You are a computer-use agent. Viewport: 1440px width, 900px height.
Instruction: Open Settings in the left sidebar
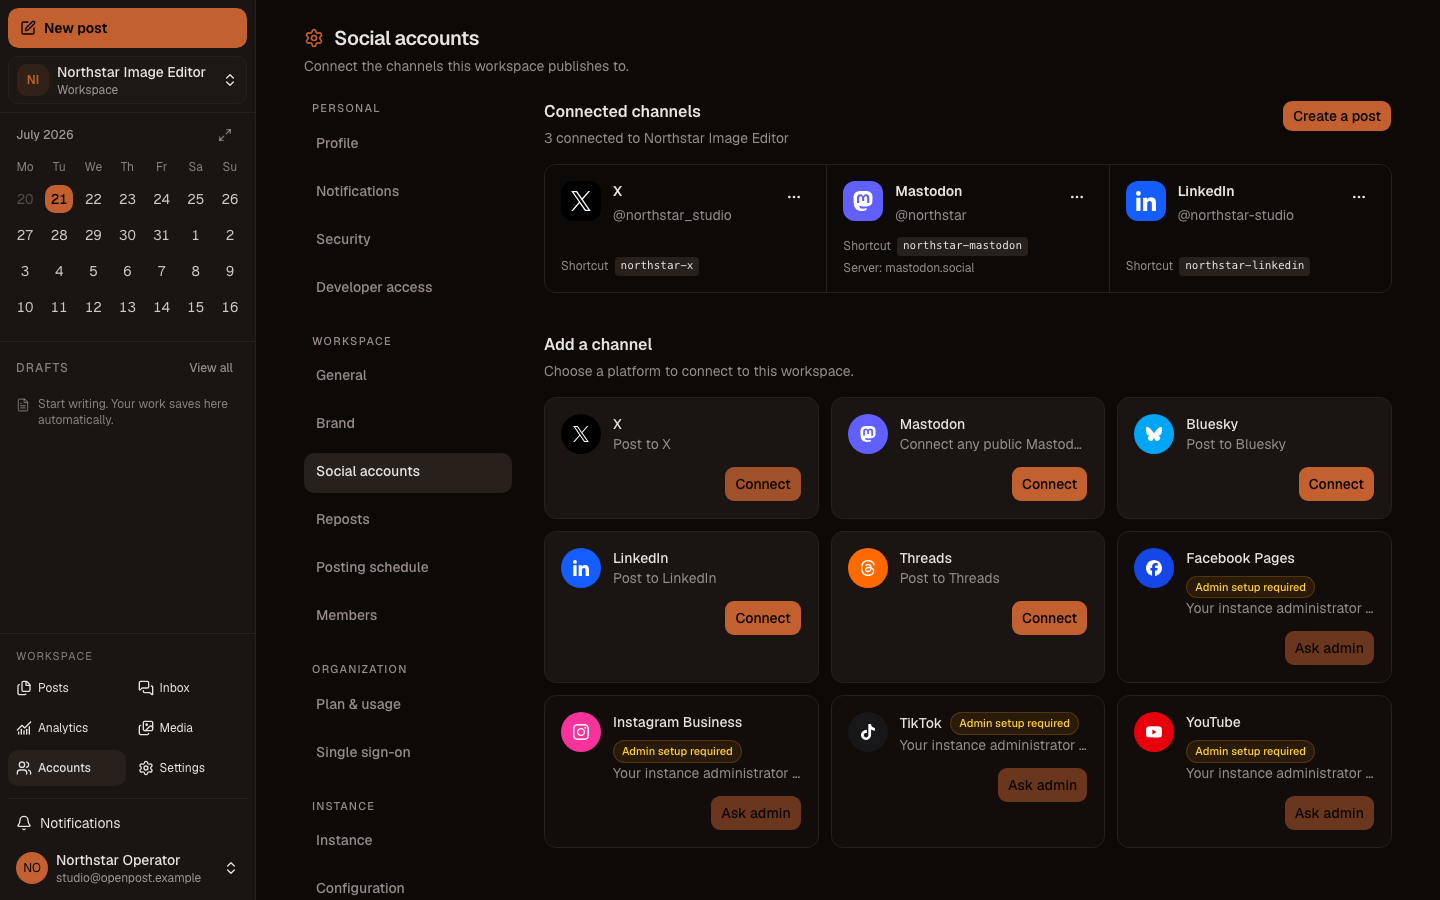[x=188, y=768]
